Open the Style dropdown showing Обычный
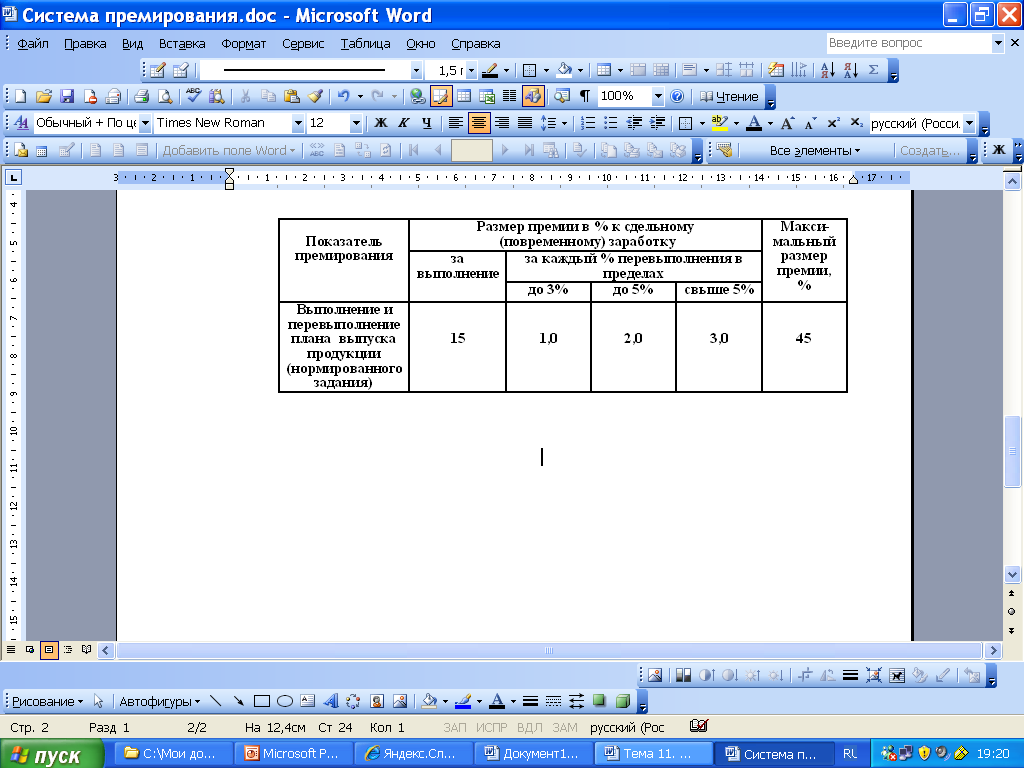The width and height of the screenshot is (1024, 768). click(x=145, y=123)
